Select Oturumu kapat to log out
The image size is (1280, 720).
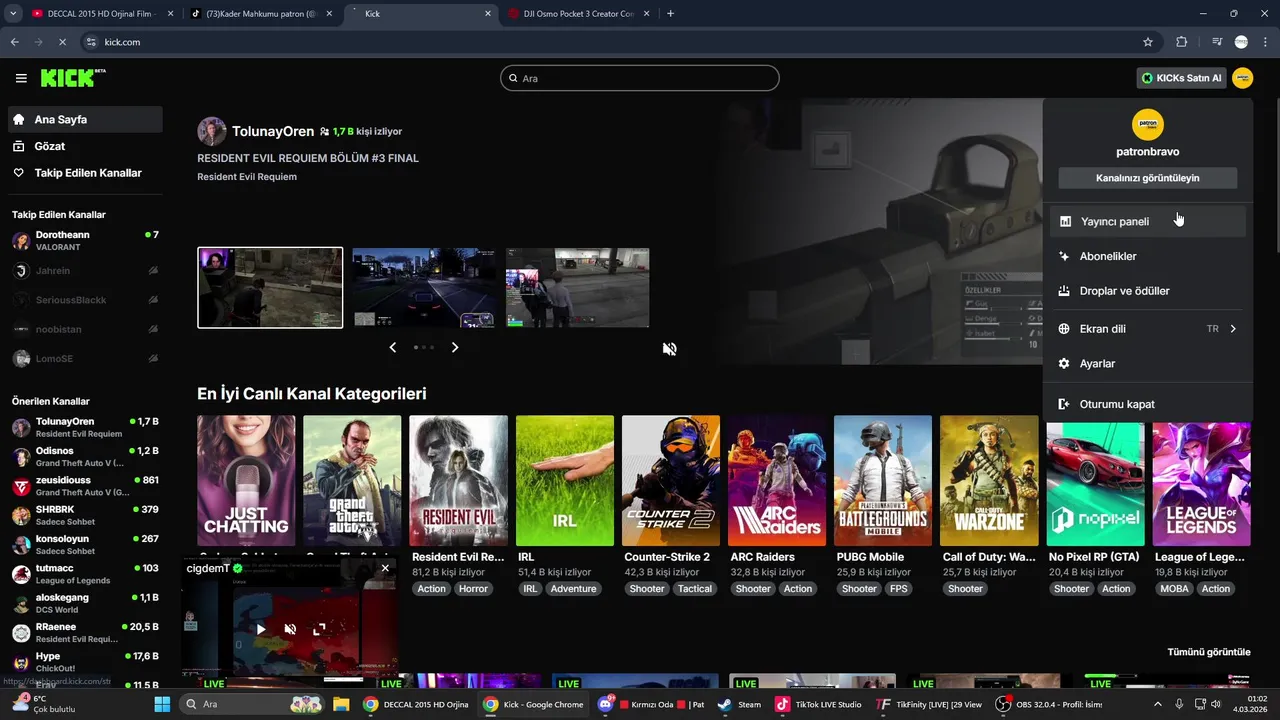click(1148, 404)
